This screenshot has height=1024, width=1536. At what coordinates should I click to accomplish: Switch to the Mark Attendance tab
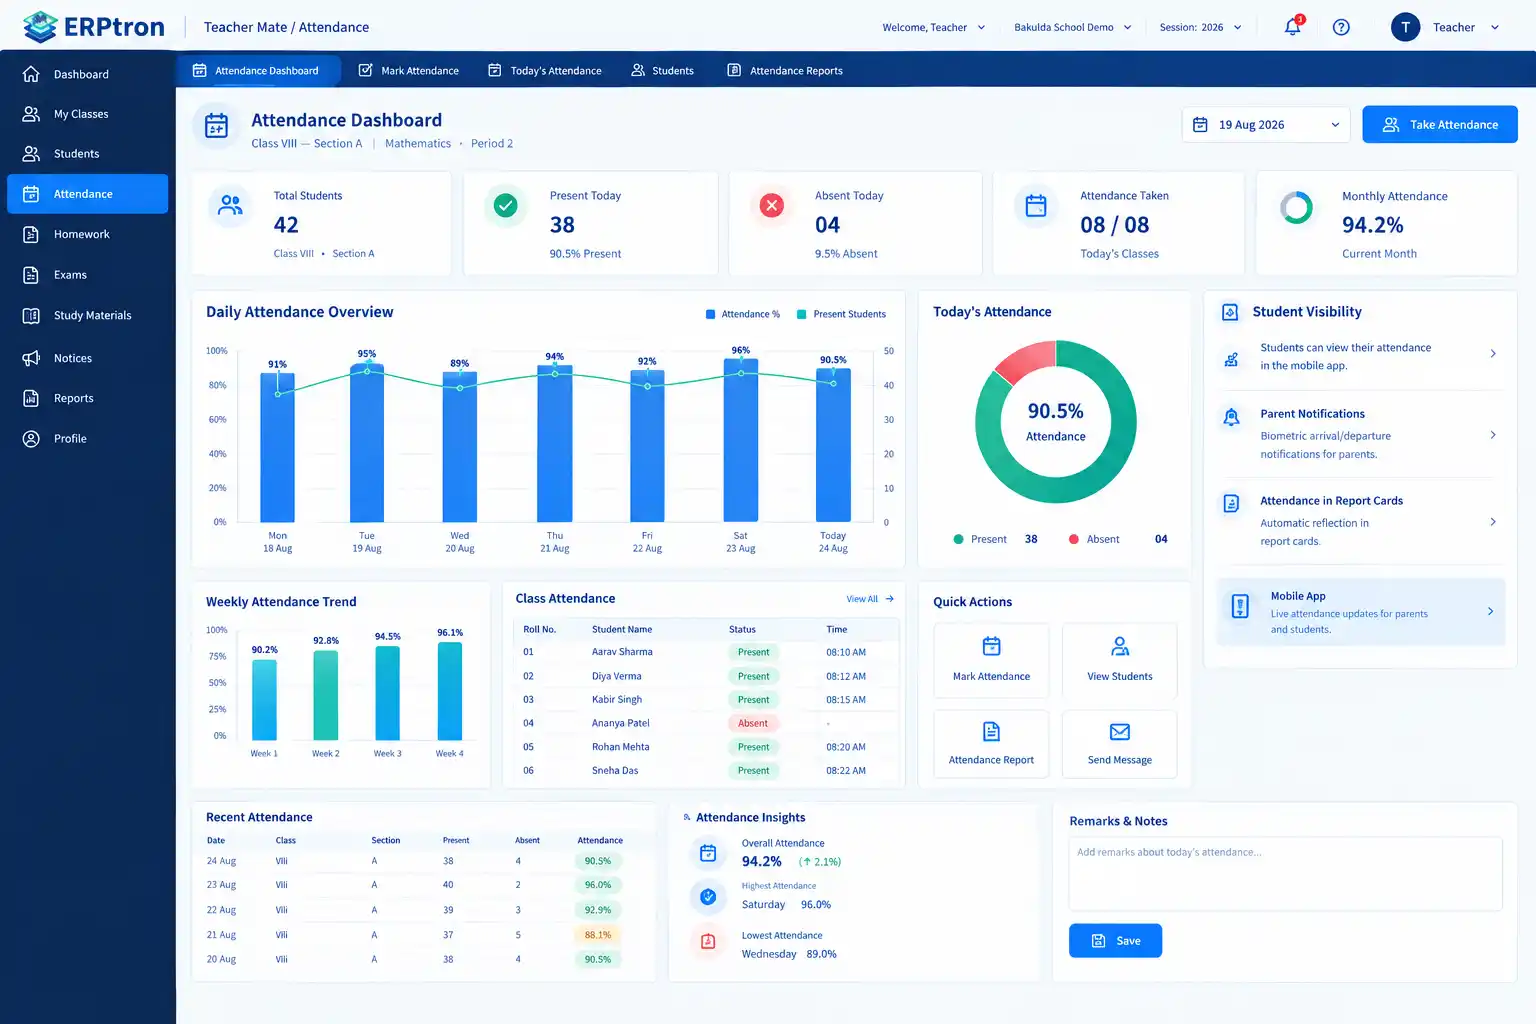click(x=409, y=71)
